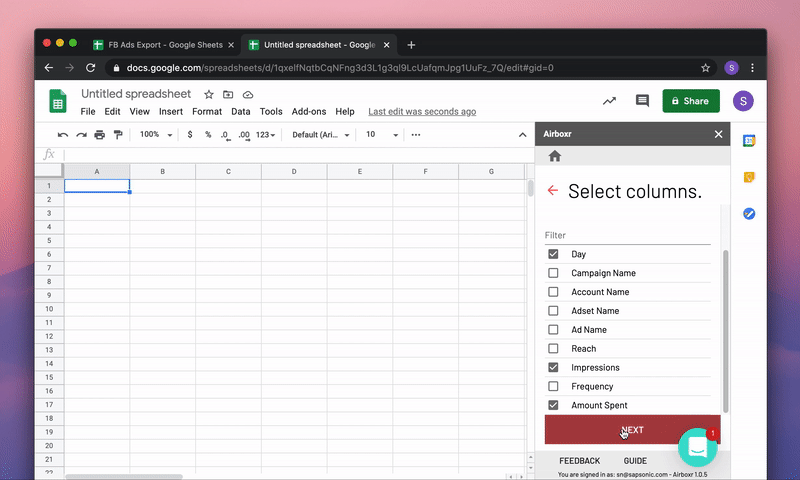Check the Adset Name checkbox

pyautogui.click(x=553, y=311)
